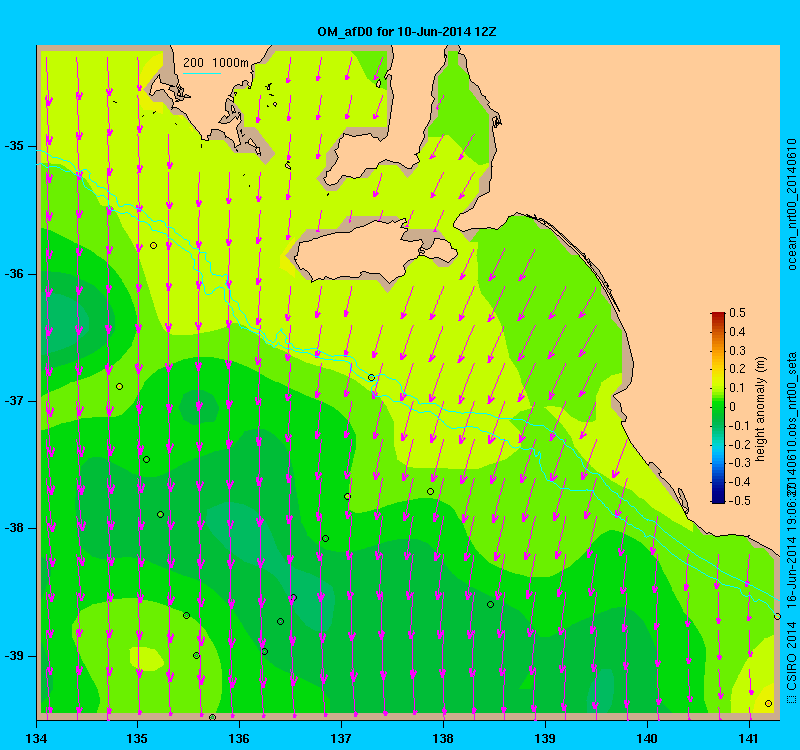Click the '136' longitude axis label
The height and width of the screenshot is (750, 800).
point(239,738)
